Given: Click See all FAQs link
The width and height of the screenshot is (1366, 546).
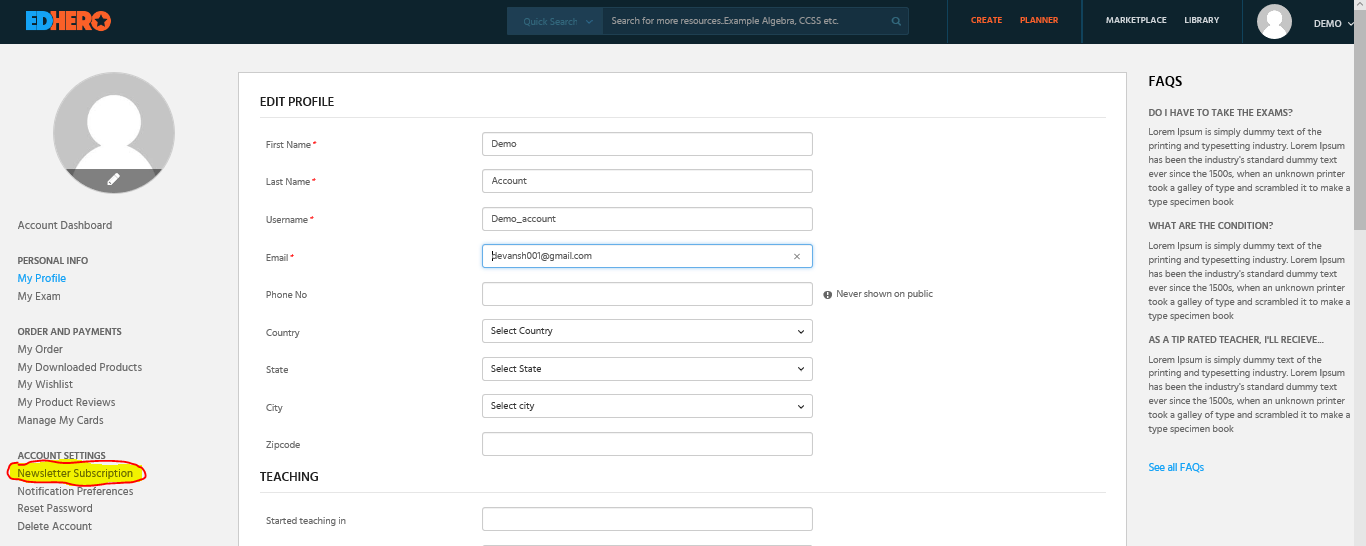Looking at the screenshot, I should pyautogui.click(x=1176, y=467).
